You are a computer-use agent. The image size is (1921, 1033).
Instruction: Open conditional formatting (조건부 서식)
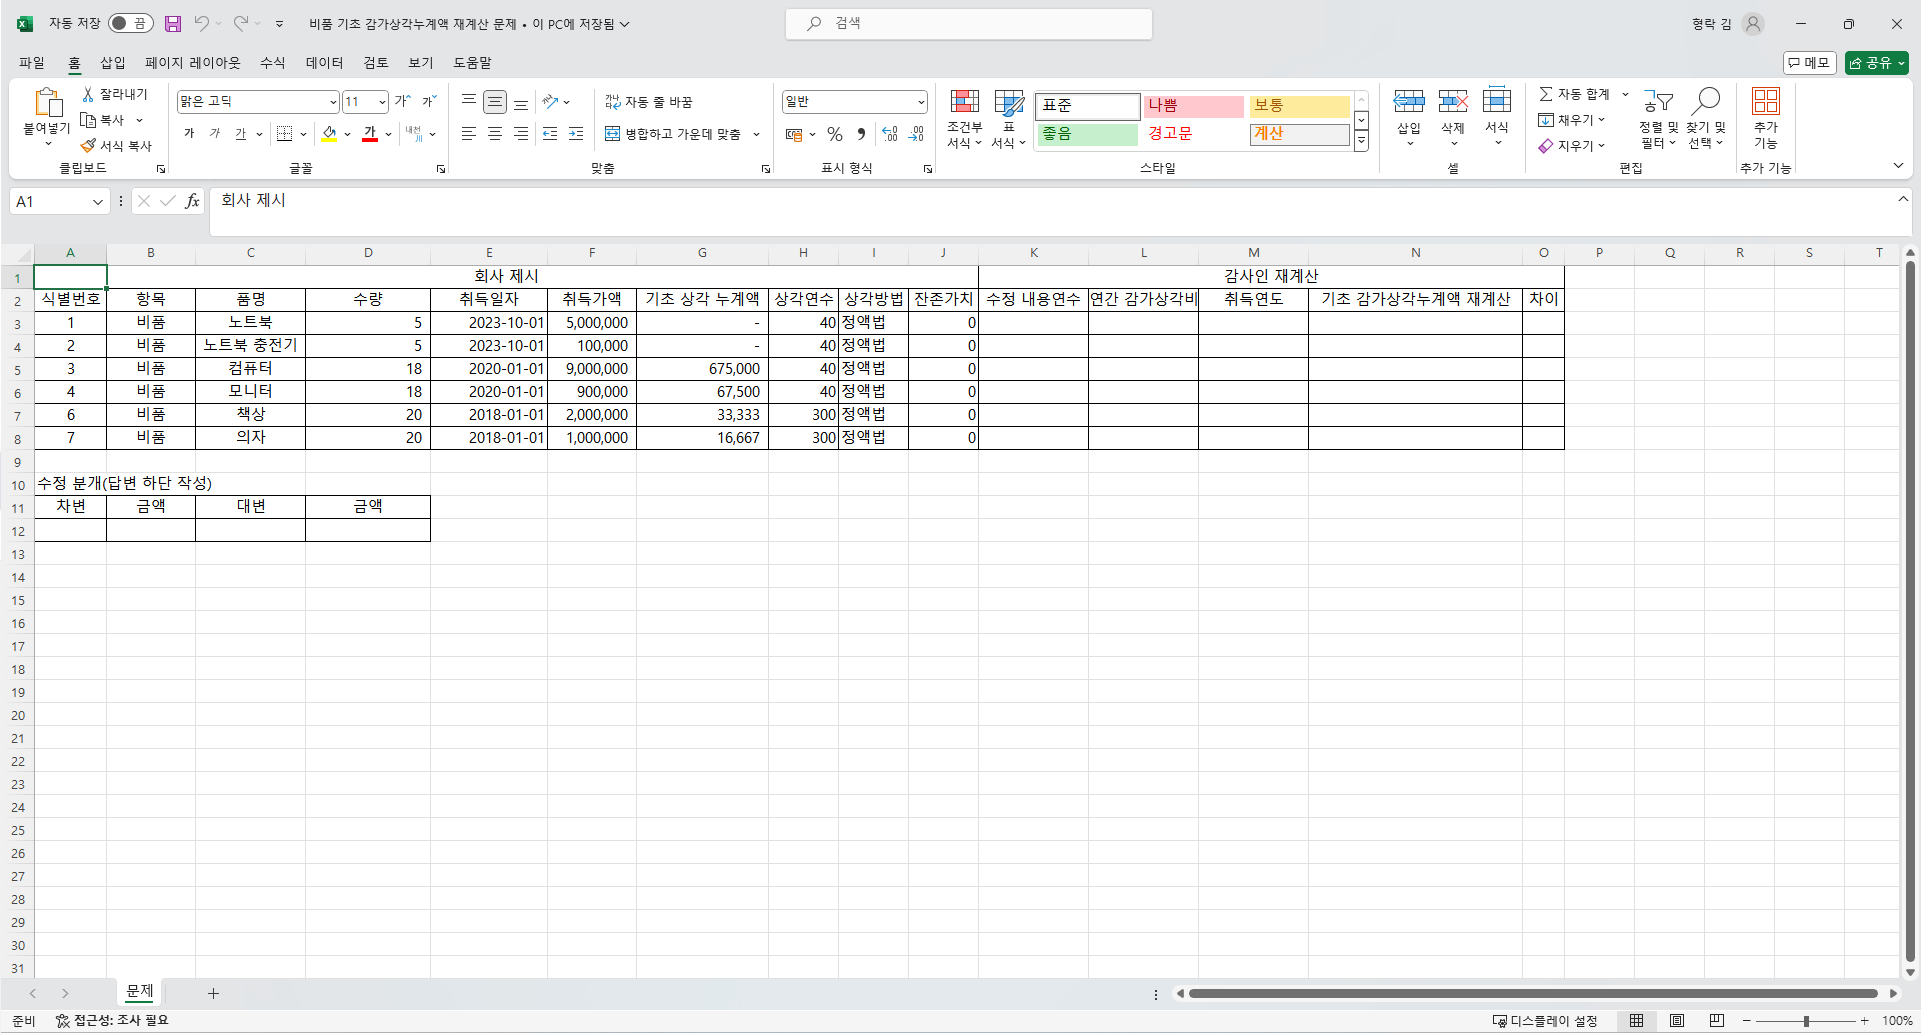point(964,118)
